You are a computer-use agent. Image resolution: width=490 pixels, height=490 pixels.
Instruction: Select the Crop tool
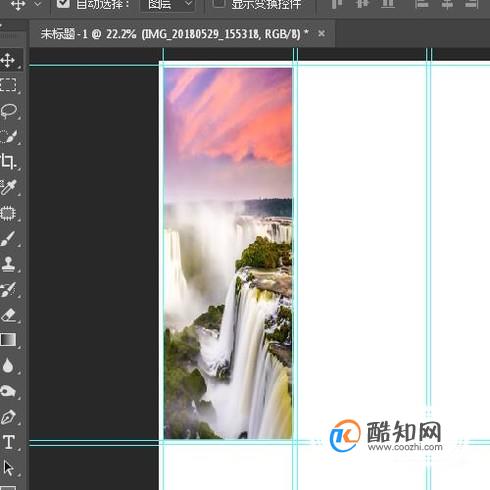pyautogui.click(x=8, y=162)
